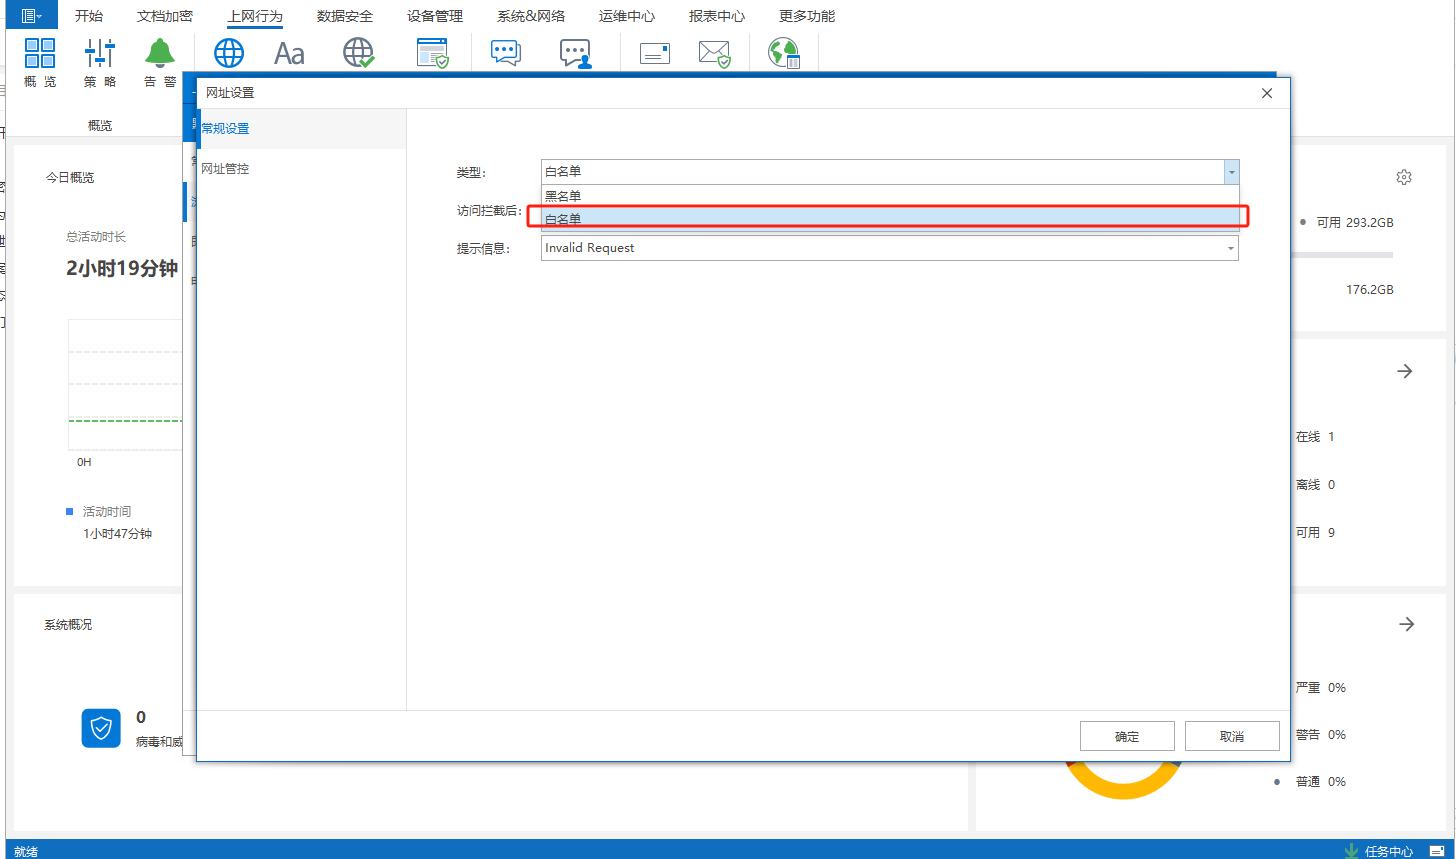Click the 概览 overview grid icon
The width and height of the screenshot is (1456, 859).
pos(40,54)
